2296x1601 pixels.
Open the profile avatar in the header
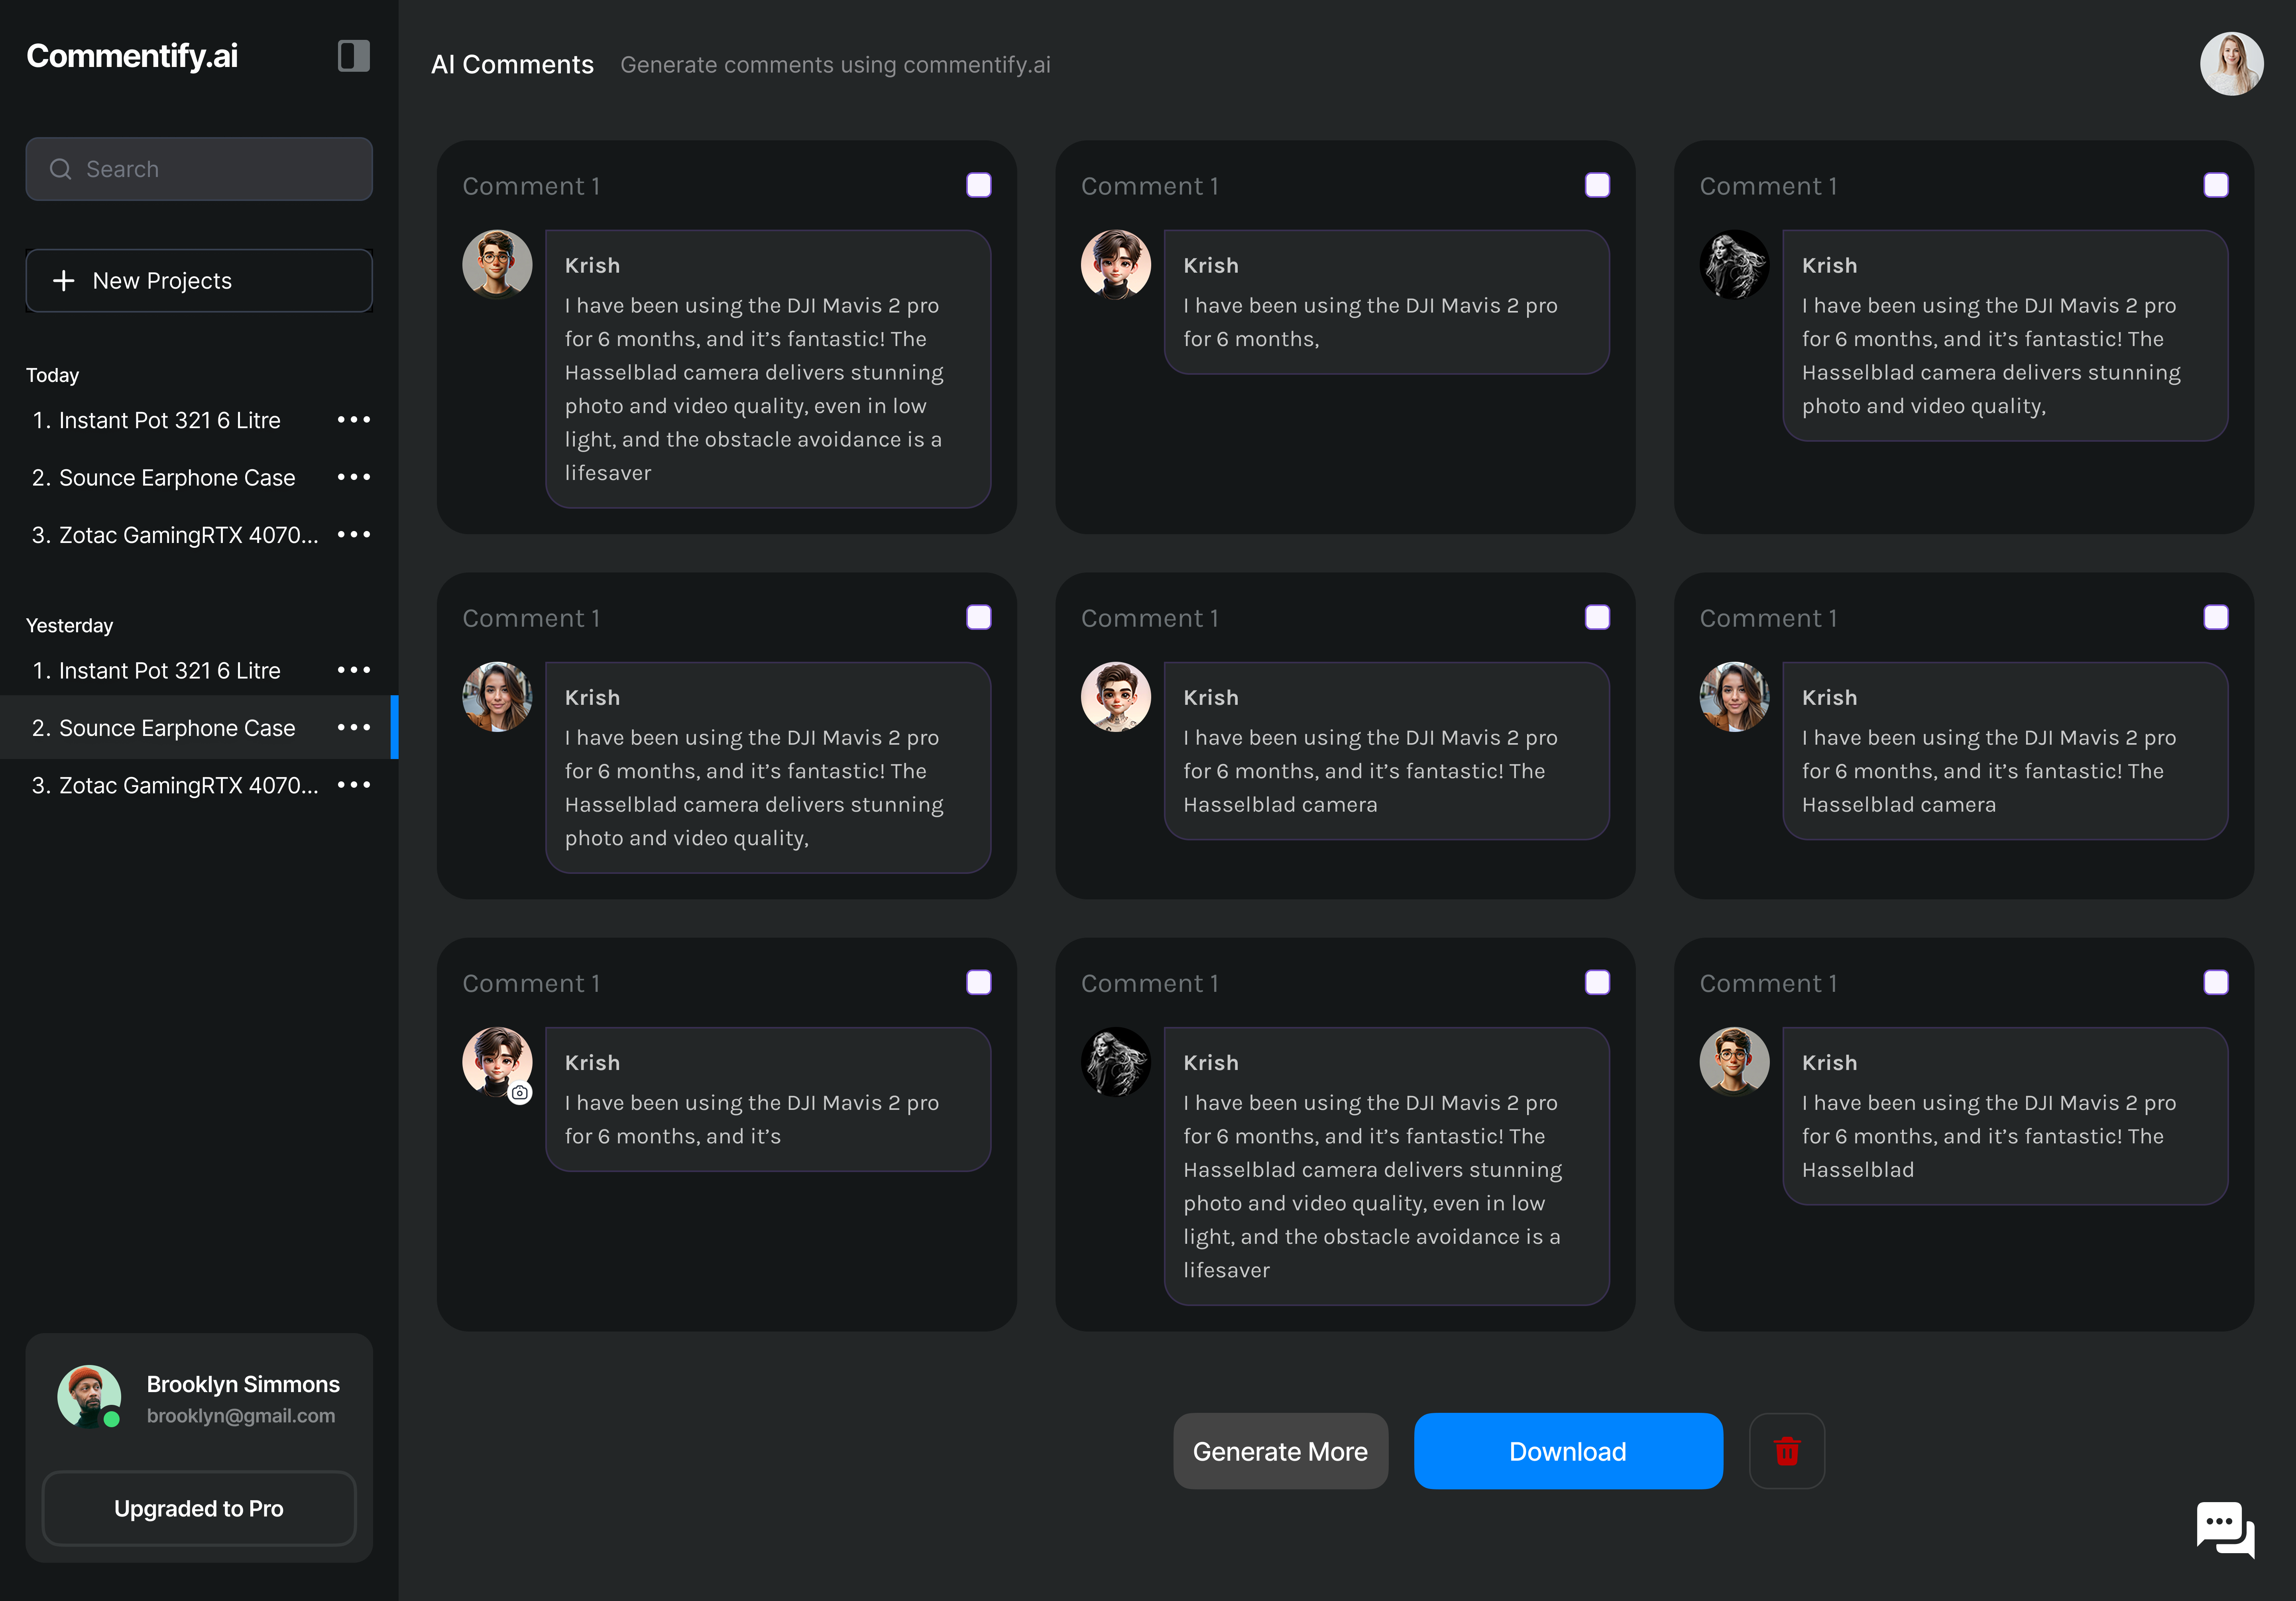[2231, 64]
